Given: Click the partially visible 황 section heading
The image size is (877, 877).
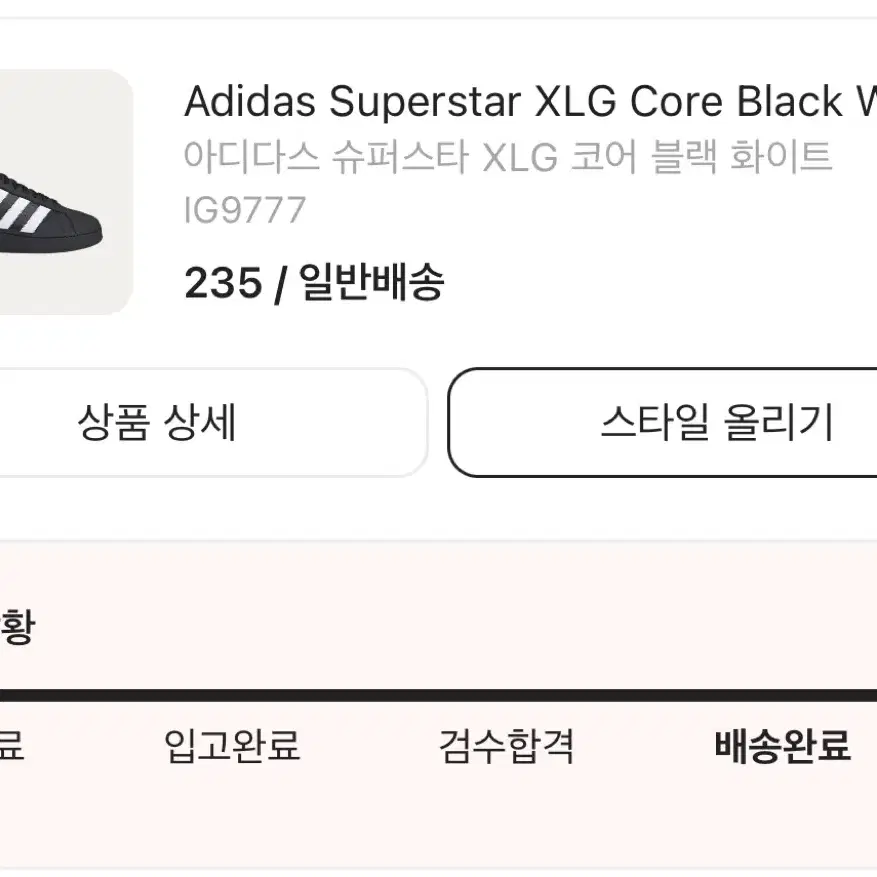Looking at the screenshot, I should point(18,626).
